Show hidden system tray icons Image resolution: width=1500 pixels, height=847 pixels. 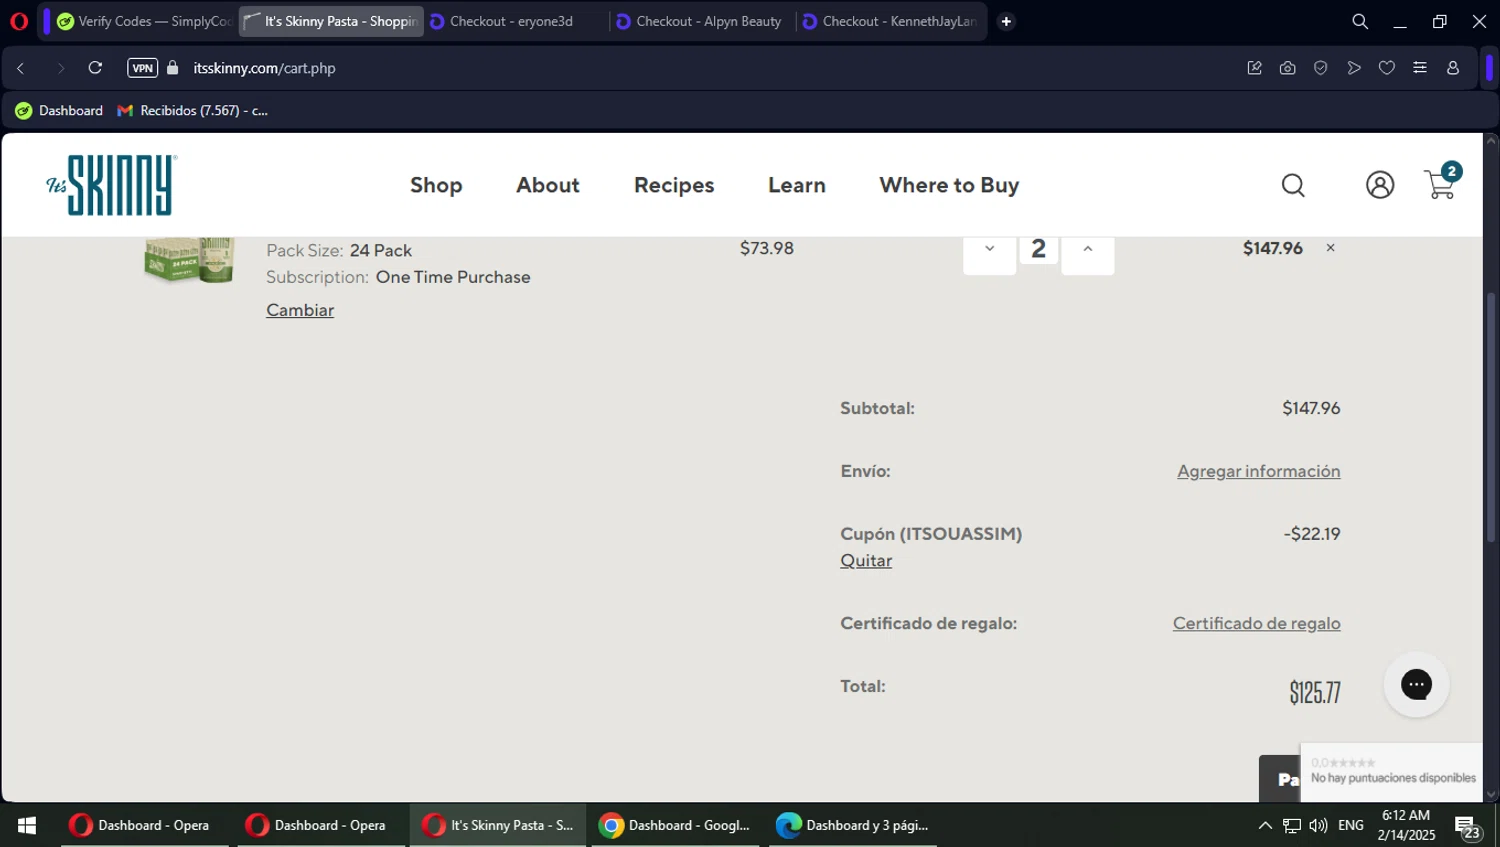1264,825
